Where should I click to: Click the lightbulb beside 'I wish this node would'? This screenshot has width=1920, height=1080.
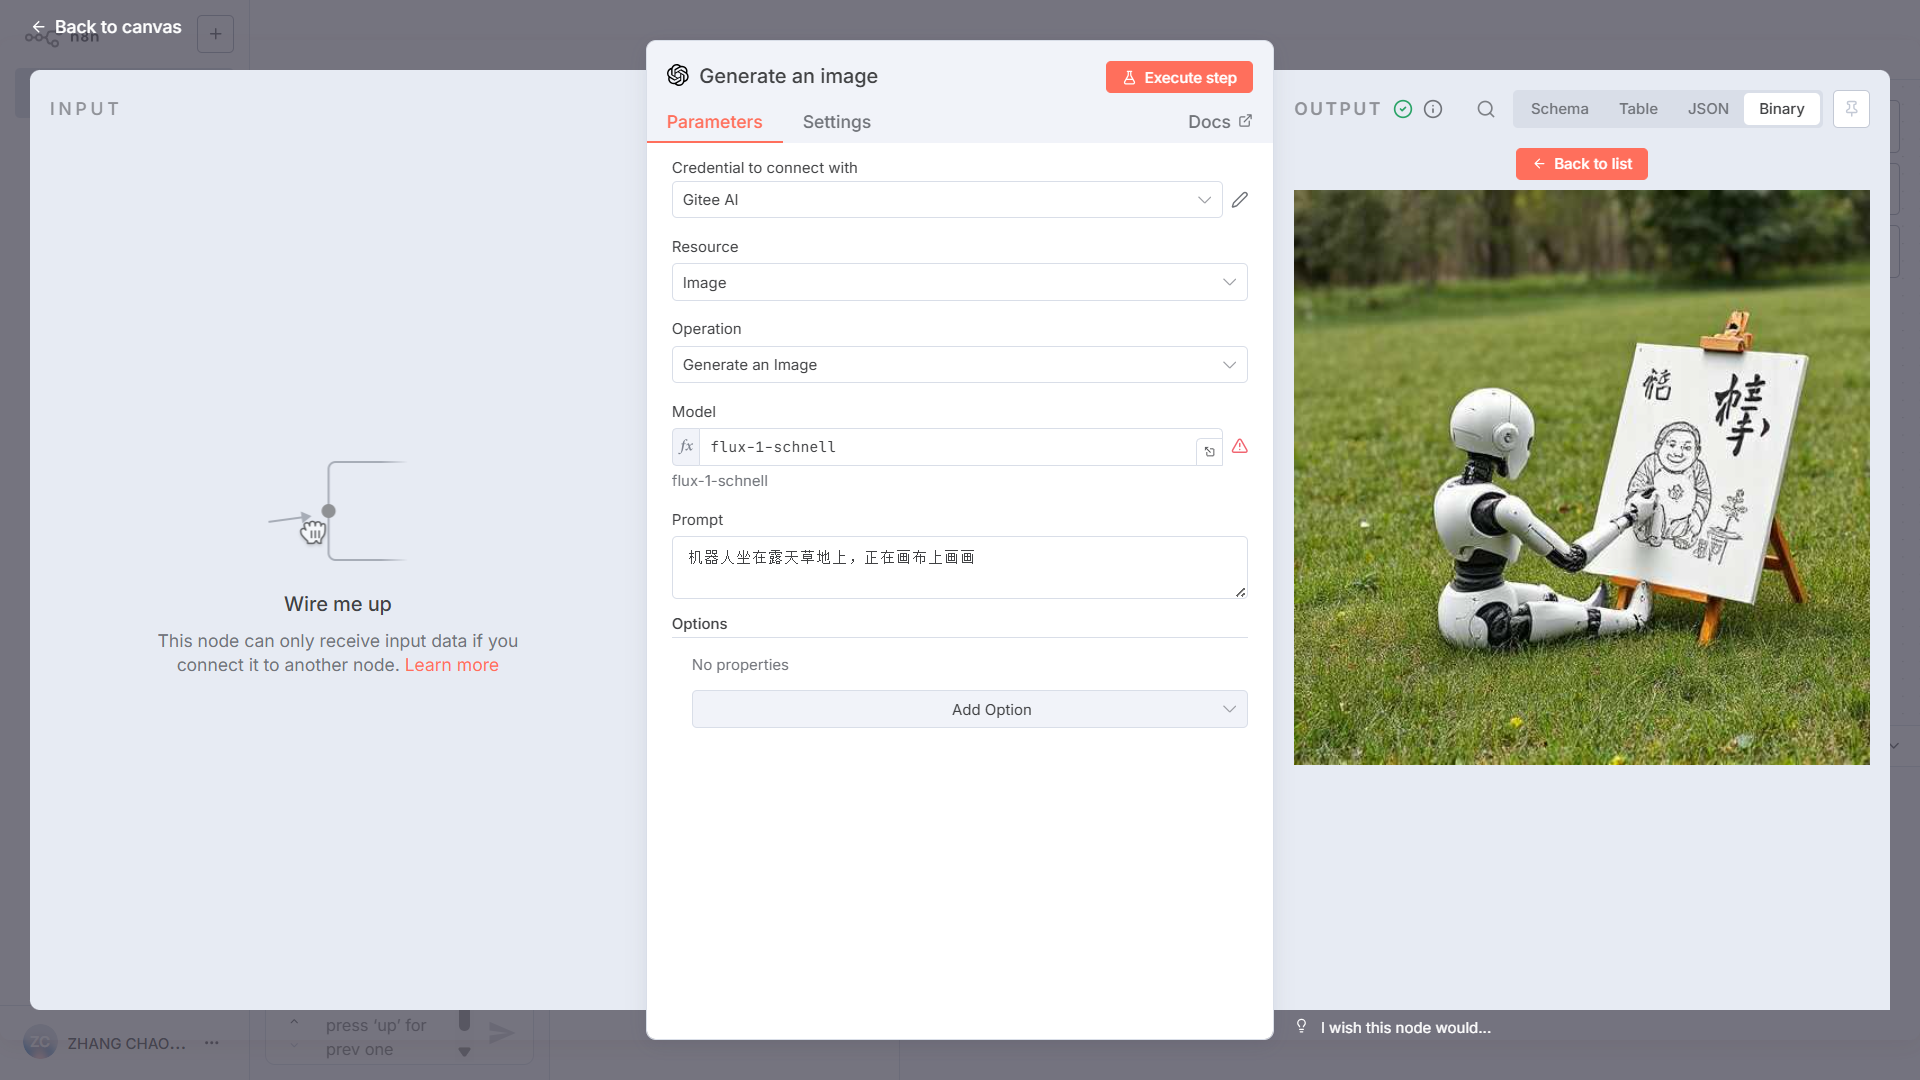(1301, 1026)
